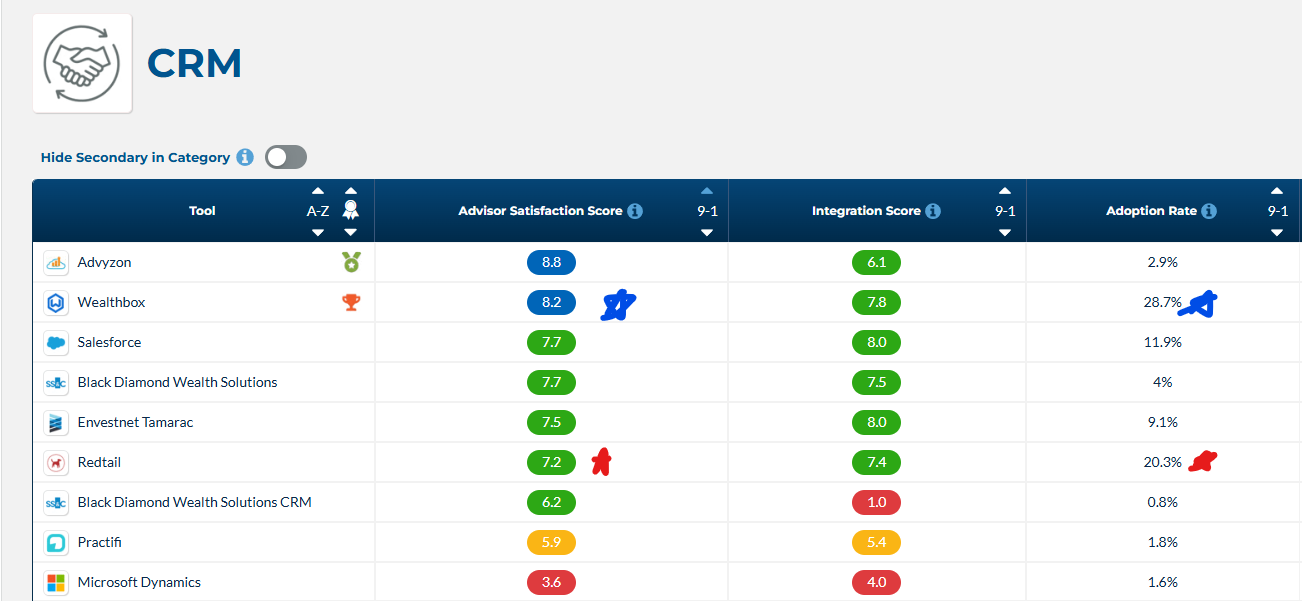Click the Advisor Satisfaction Score header label

point(540,211)
